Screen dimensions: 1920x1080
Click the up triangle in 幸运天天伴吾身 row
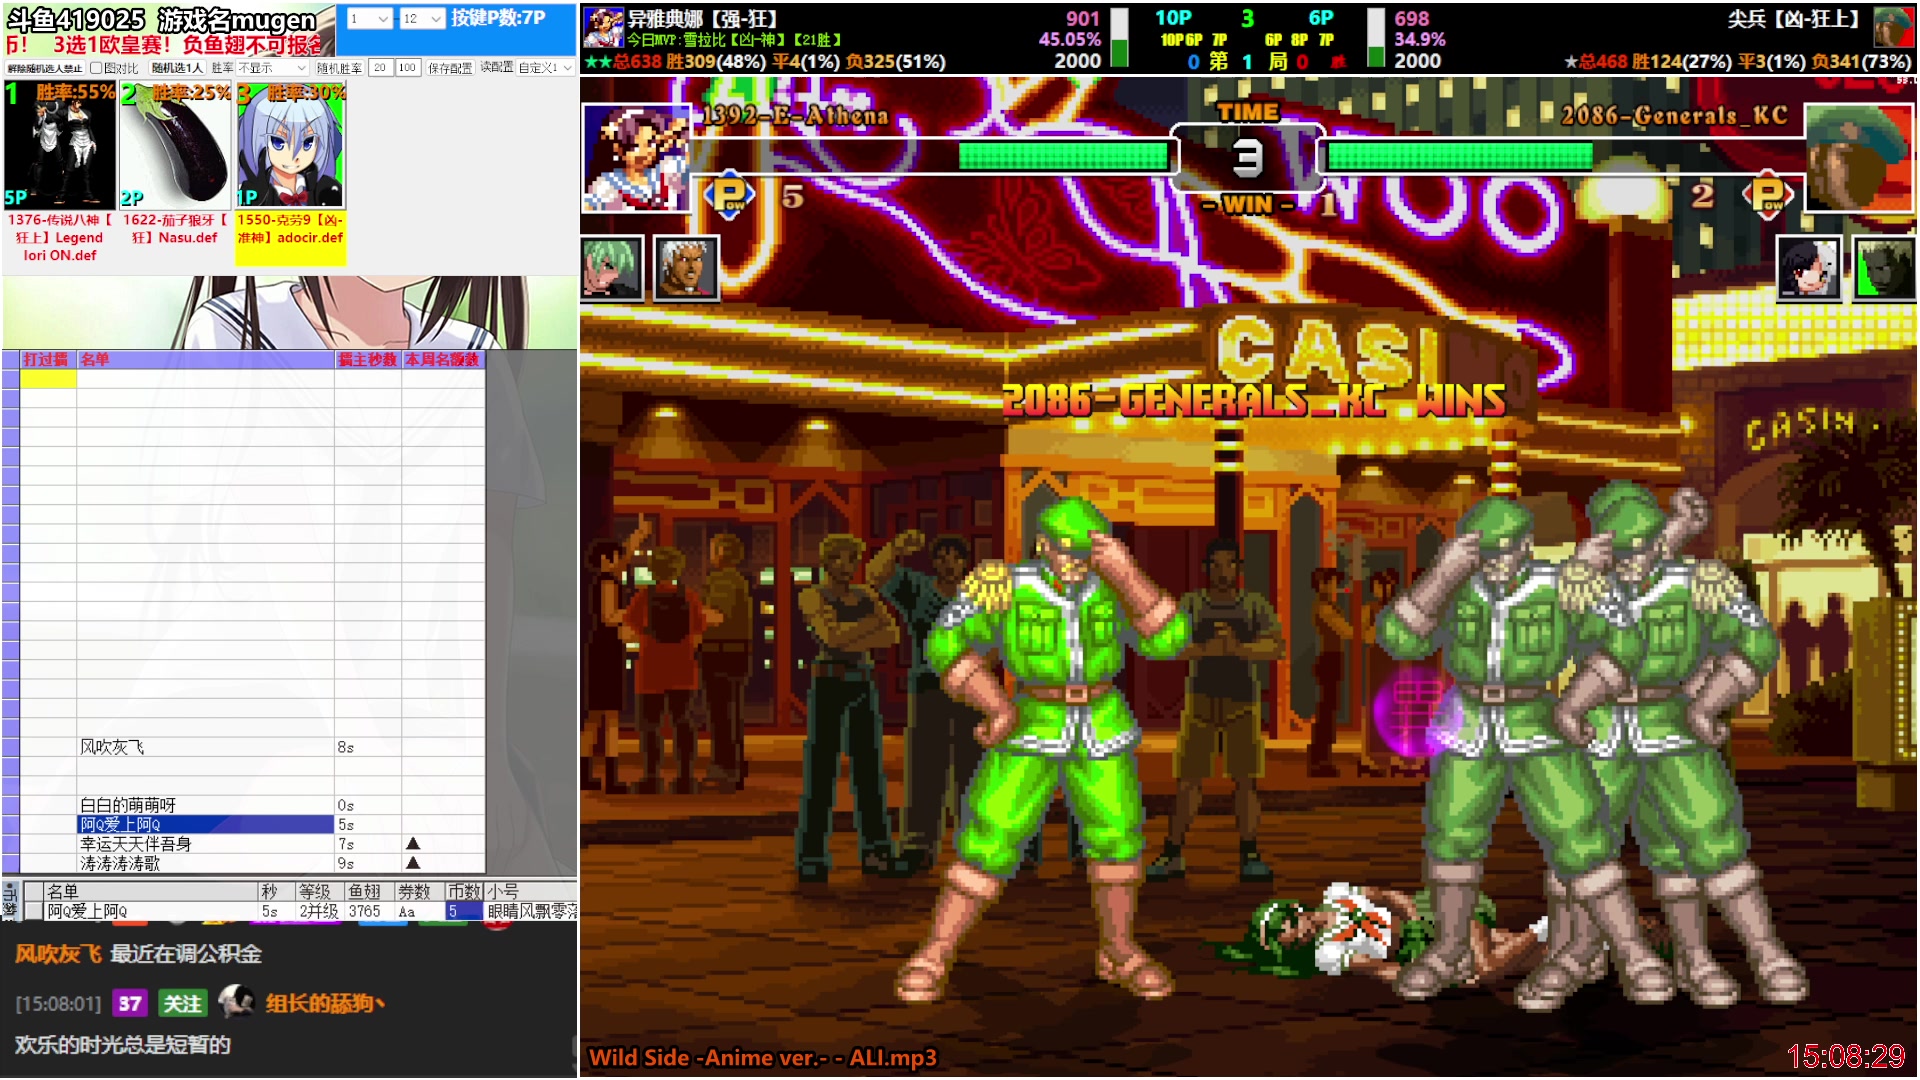413,844
